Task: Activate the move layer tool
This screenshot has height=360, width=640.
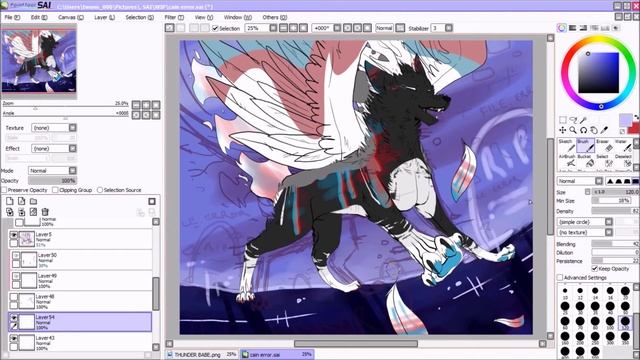Action: point(563,130)
